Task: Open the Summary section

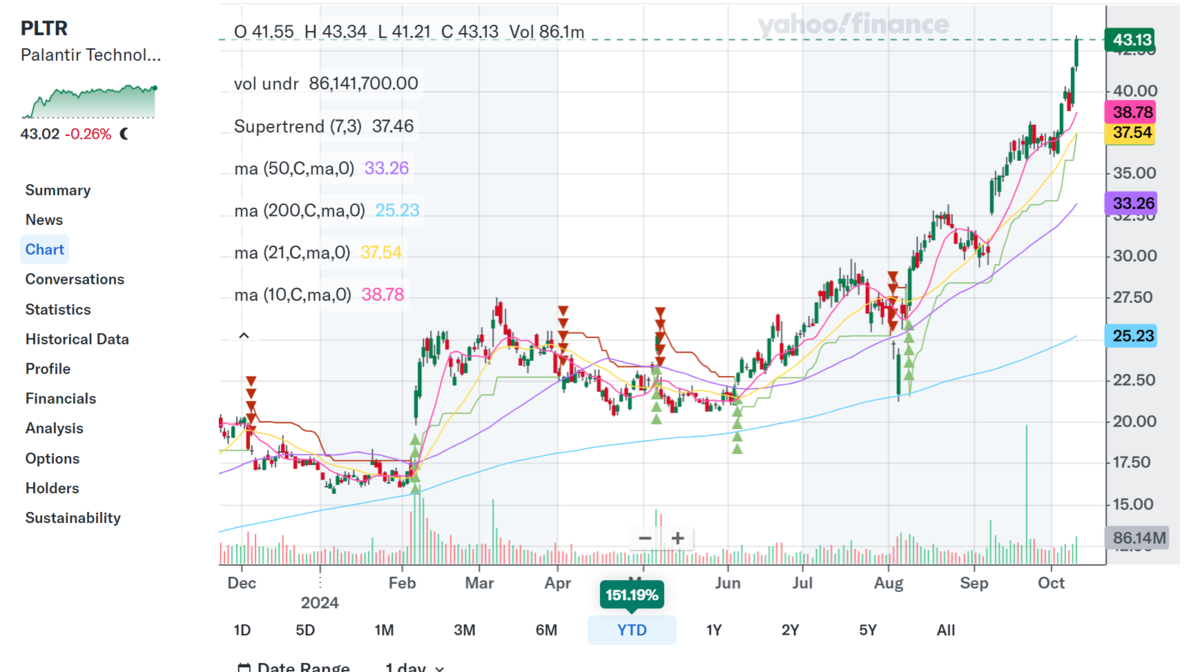Action: [58, 190]
